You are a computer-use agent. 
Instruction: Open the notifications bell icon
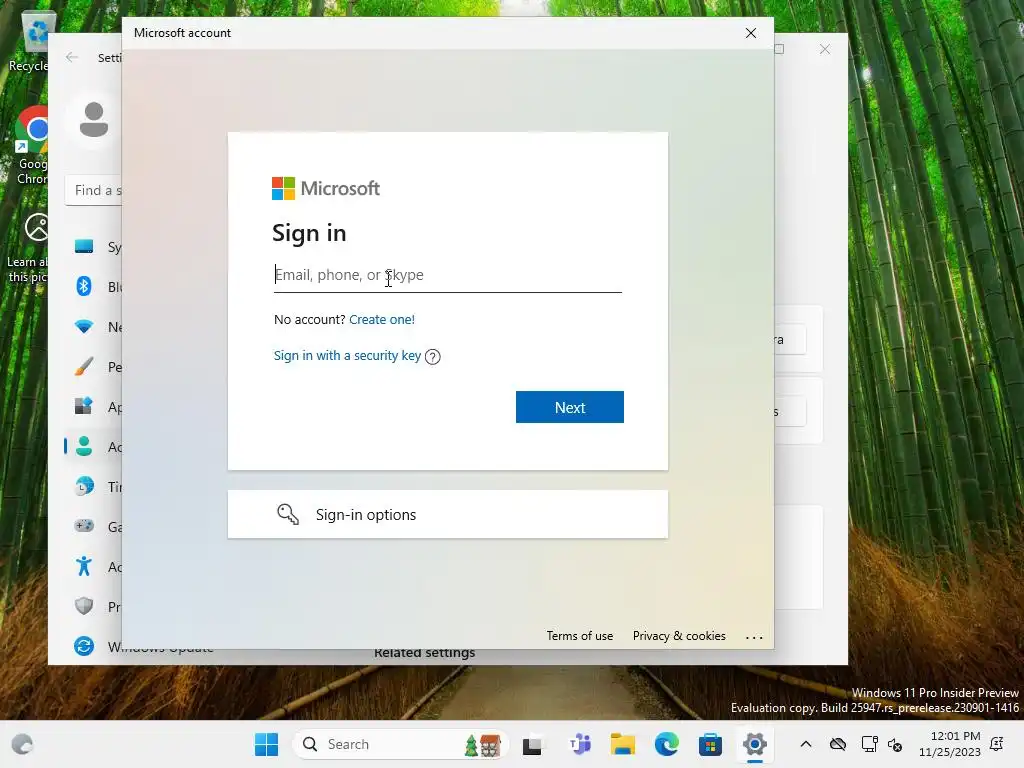(997, 744)
